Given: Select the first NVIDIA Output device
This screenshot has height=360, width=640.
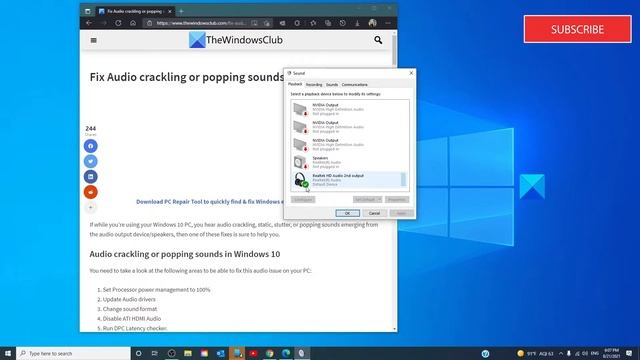Looking at the screenshot, I should click(x=349, y=109).
